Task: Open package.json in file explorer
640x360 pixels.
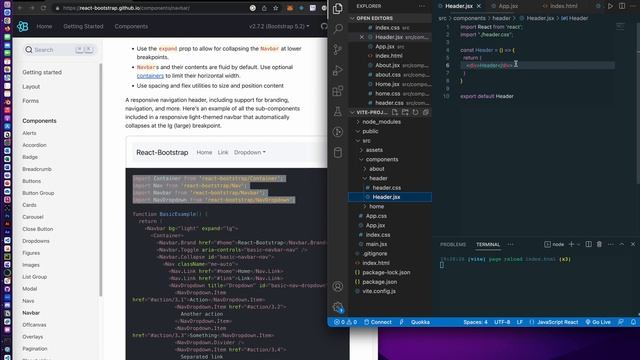Action: pos(379,282)
